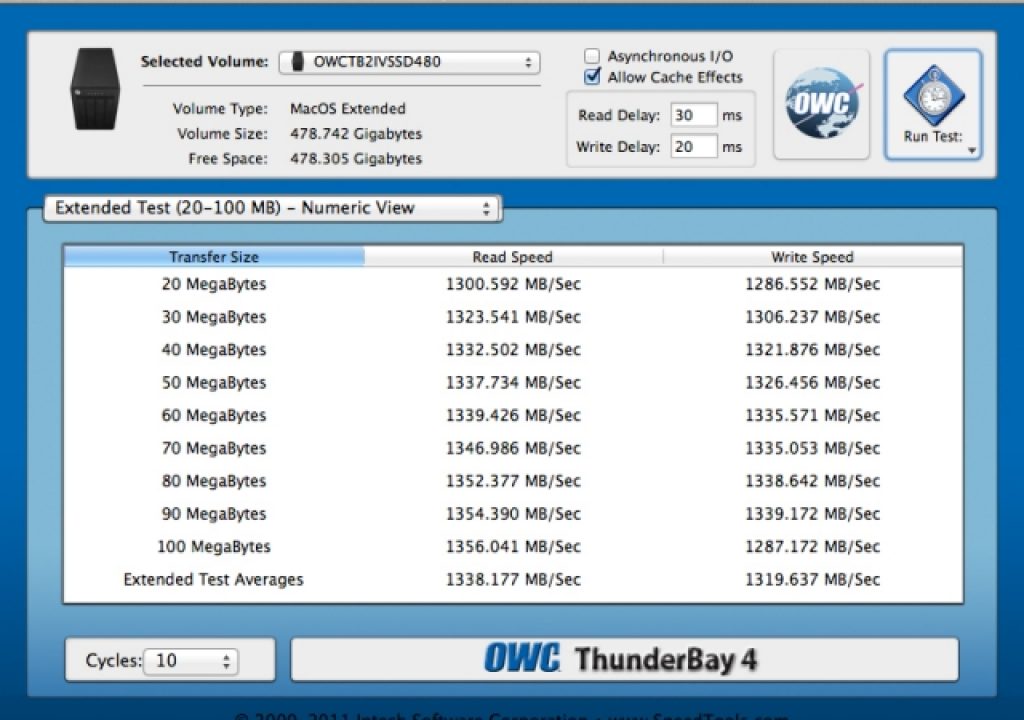Click write speed 1321.876 MB/Sec
This screenshot has width=1024, height=720.
(x=812, y=350)
